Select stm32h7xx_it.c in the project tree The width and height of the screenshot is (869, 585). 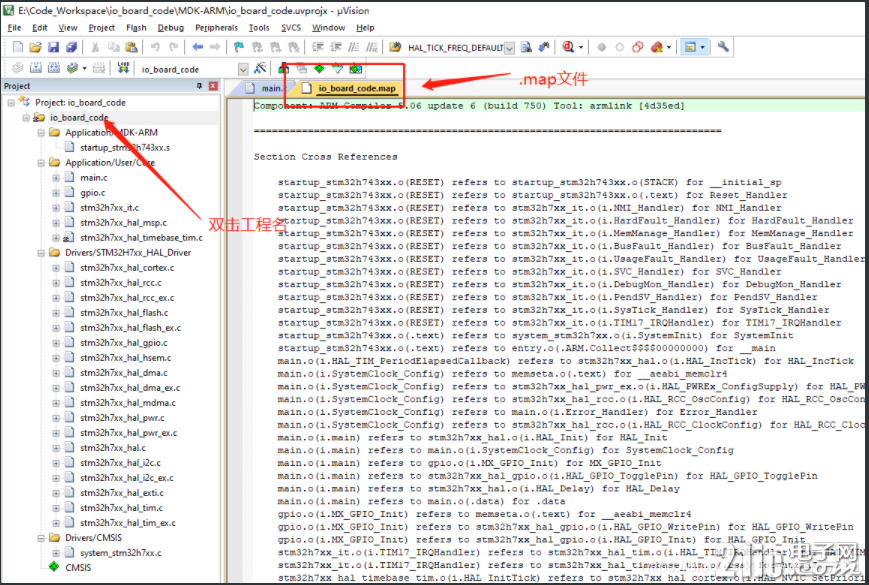(109, 208)
